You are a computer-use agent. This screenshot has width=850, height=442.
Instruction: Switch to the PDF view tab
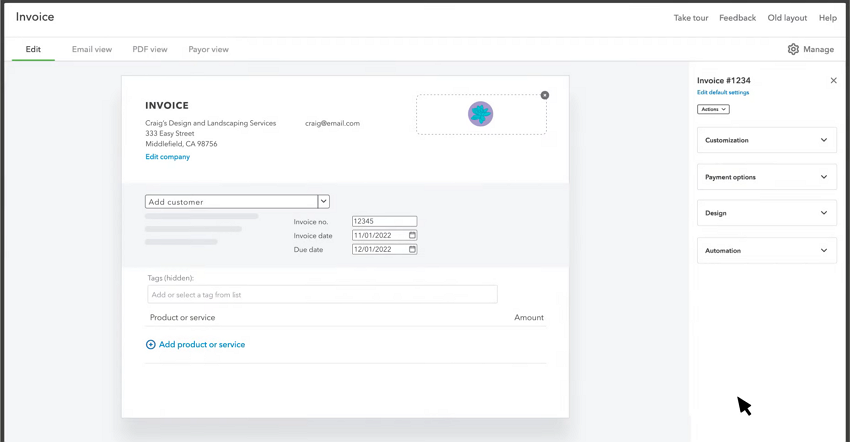tap(150, 49)
